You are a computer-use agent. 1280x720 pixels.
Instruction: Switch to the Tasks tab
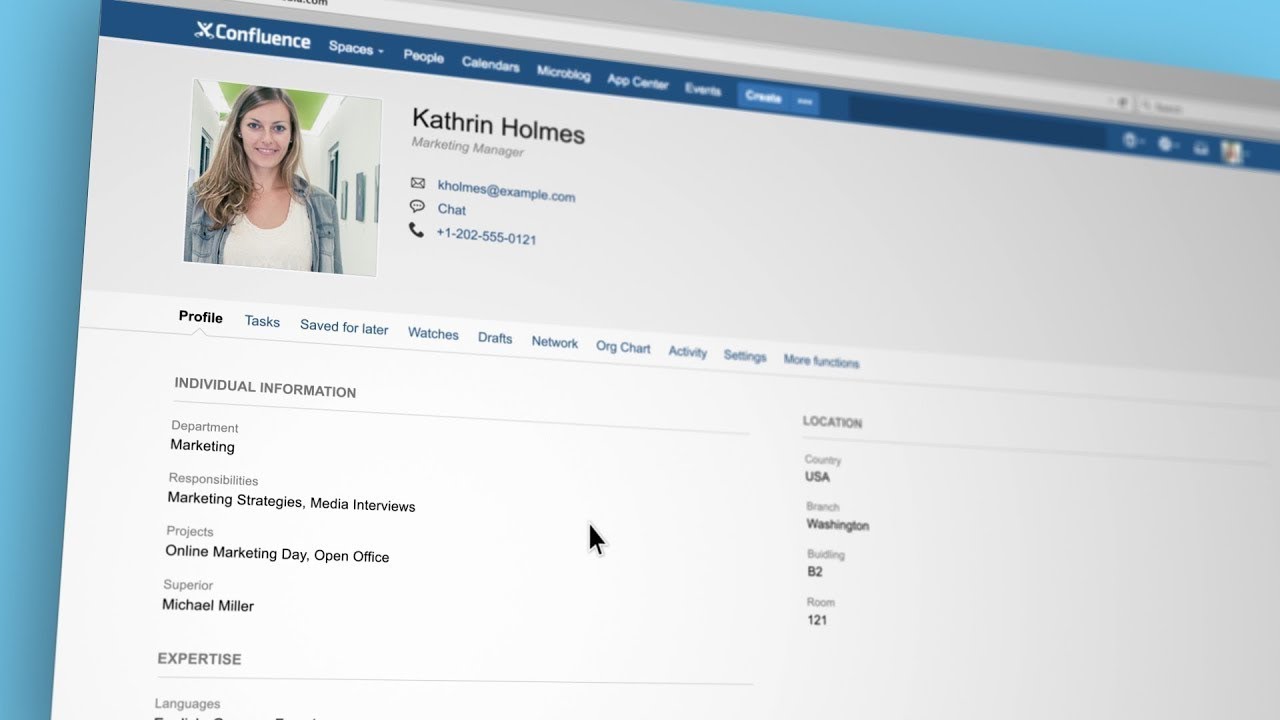[262, 321]
